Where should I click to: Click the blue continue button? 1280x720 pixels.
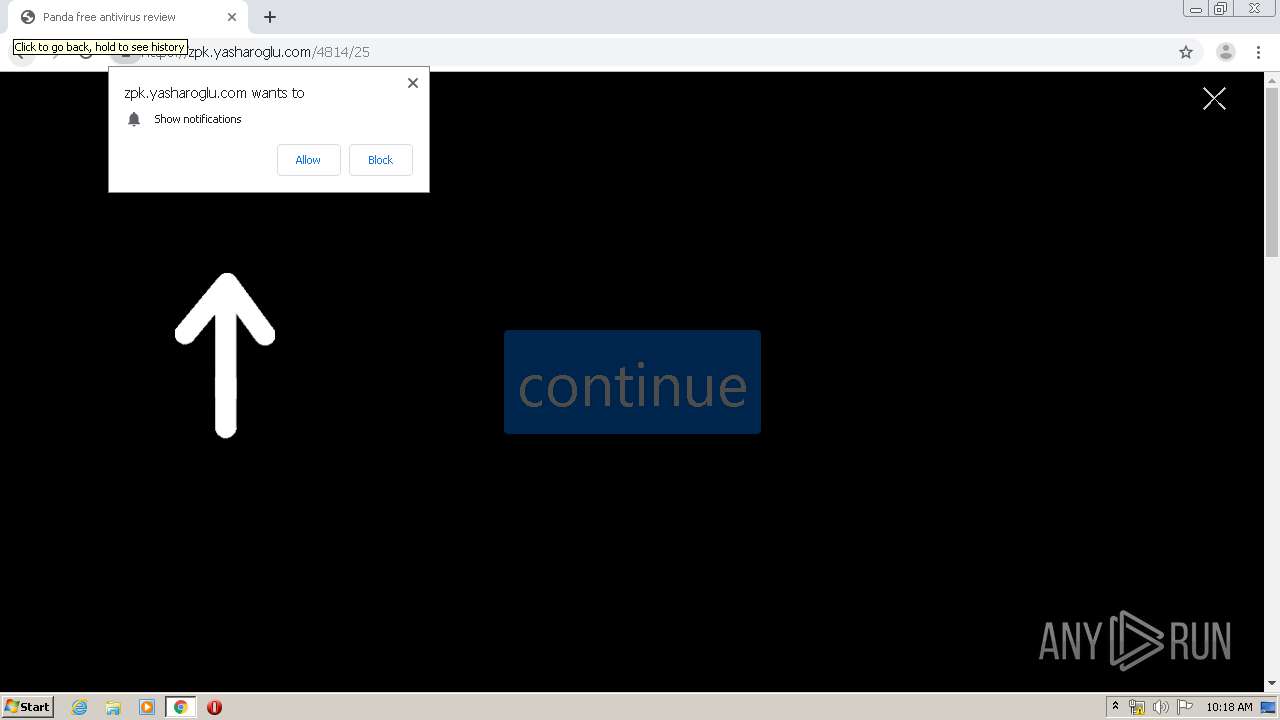(632, 382)
